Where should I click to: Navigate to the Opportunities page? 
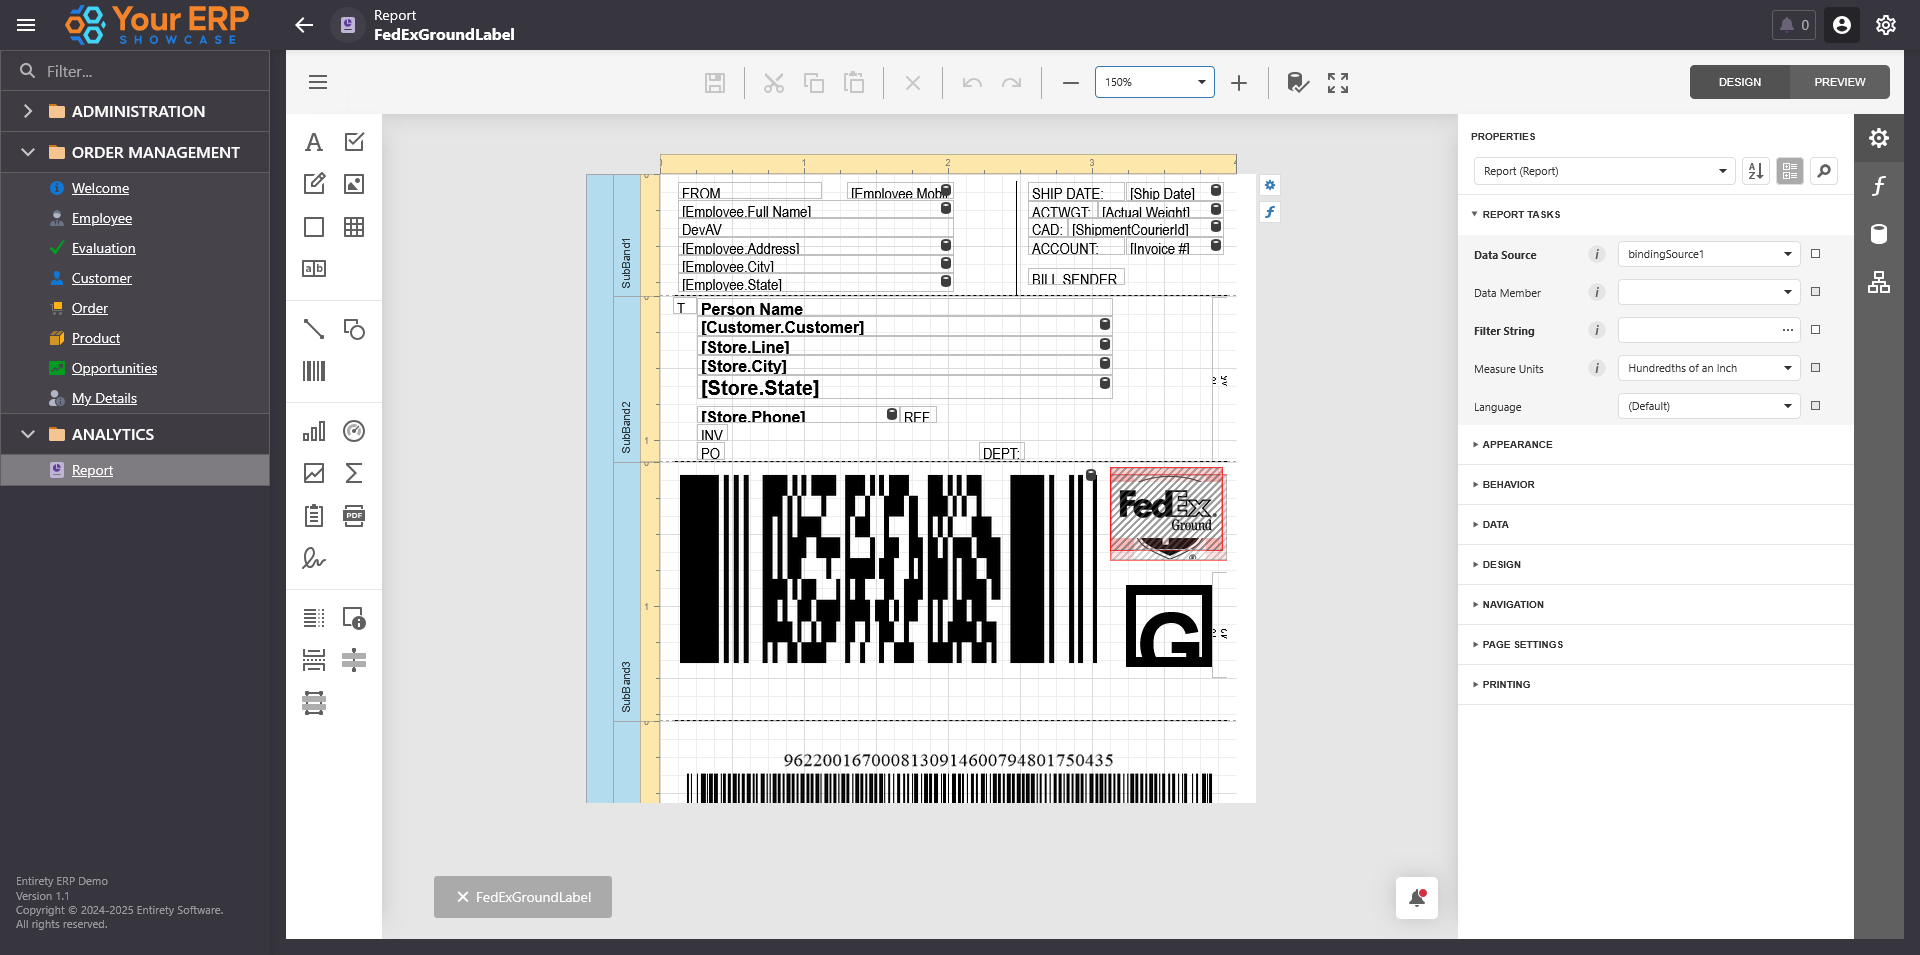tap(114, 368)
